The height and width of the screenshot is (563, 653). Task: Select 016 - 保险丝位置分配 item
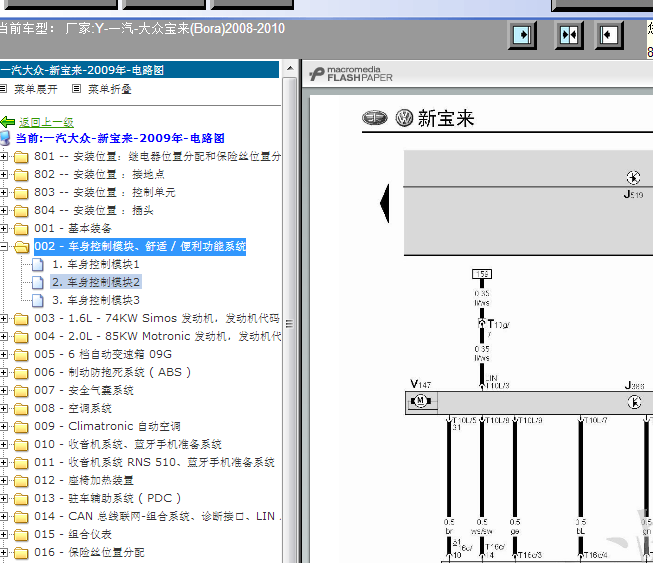point(89,552)
